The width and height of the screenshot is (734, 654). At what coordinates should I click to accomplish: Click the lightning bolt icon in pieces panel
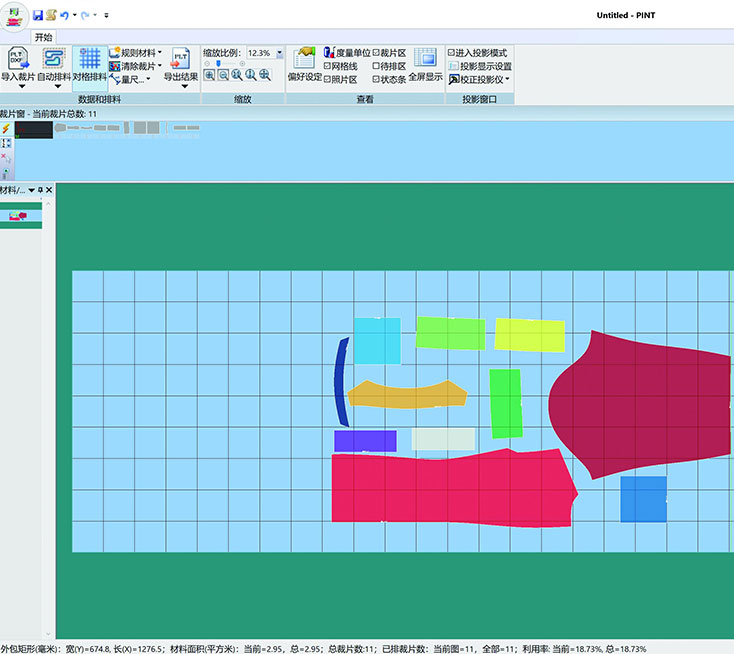click(x=7, y=129)
